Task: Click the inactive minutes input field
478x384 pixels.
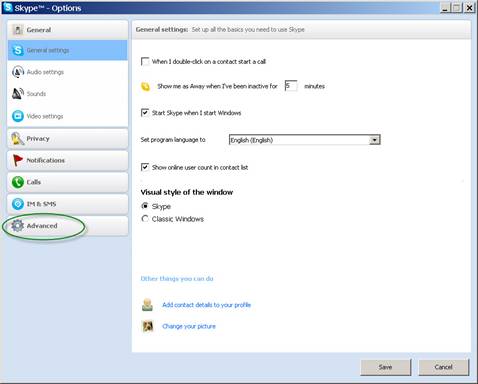Action: (291, 86)
